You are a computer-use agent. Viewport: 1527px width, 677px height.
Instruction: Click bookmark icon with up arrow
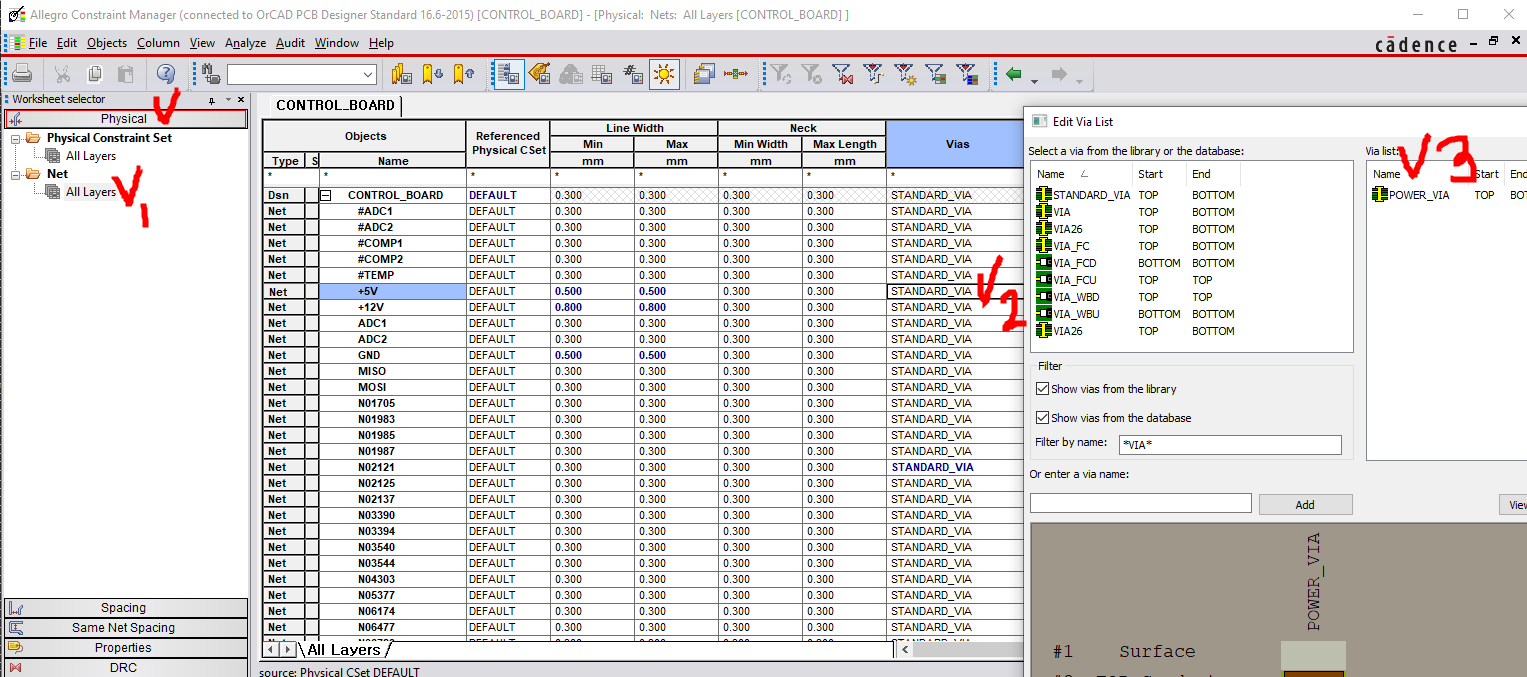click(463, 74)
